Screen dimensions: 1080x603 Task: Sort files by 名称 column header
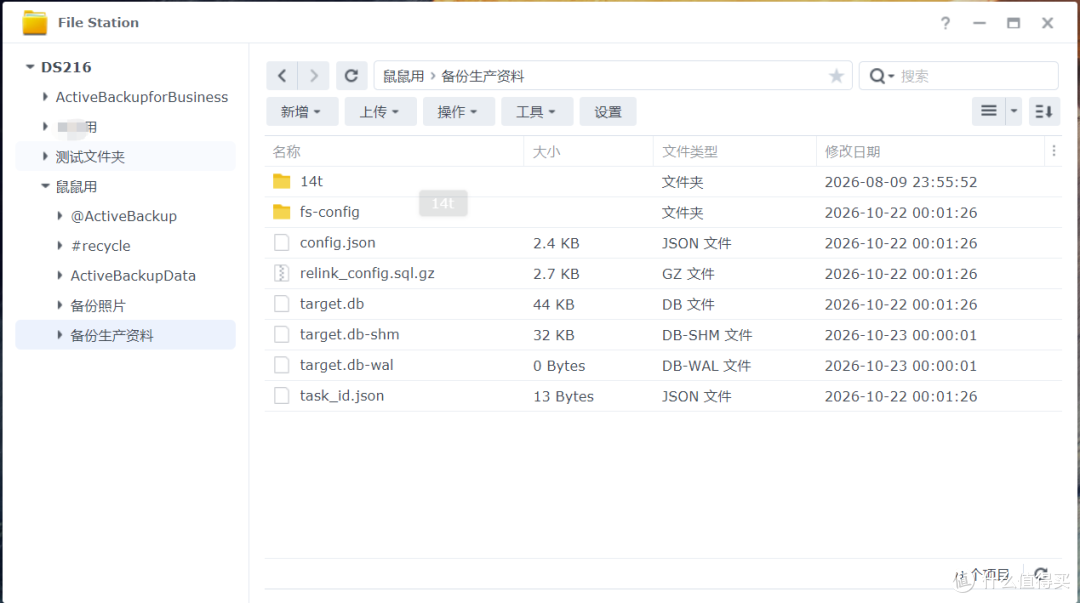(x=394, y=152)
